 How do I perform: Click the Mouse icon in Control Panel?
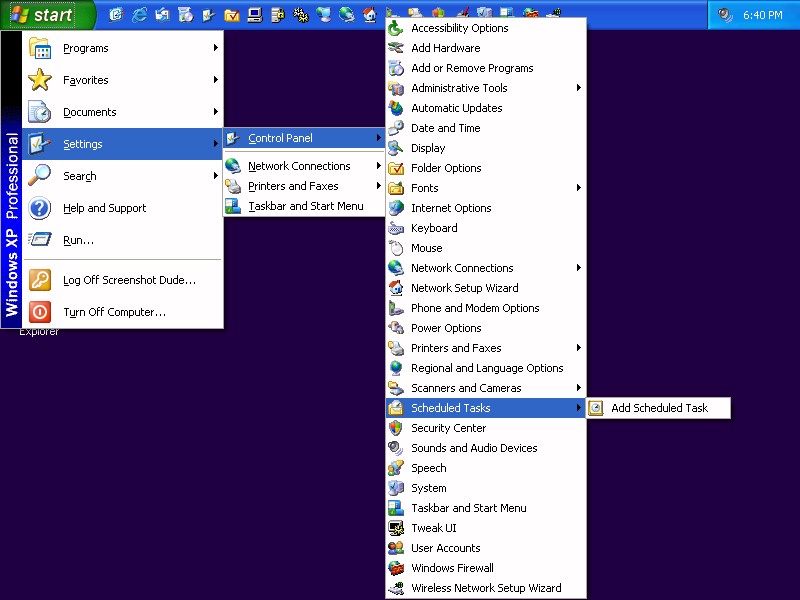tap(396, 248)
